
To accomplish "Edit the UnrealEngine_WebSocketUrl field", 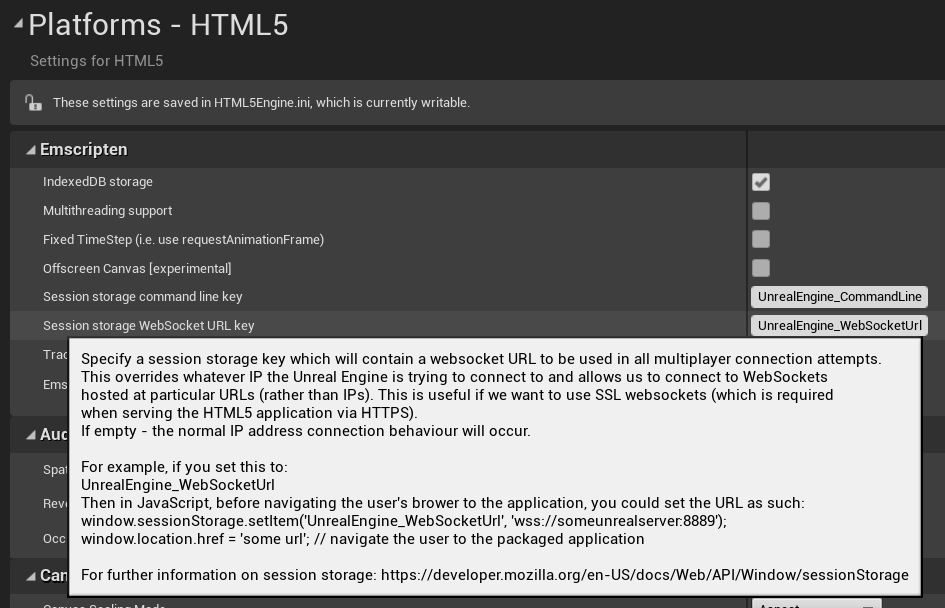I will (839, 325).
